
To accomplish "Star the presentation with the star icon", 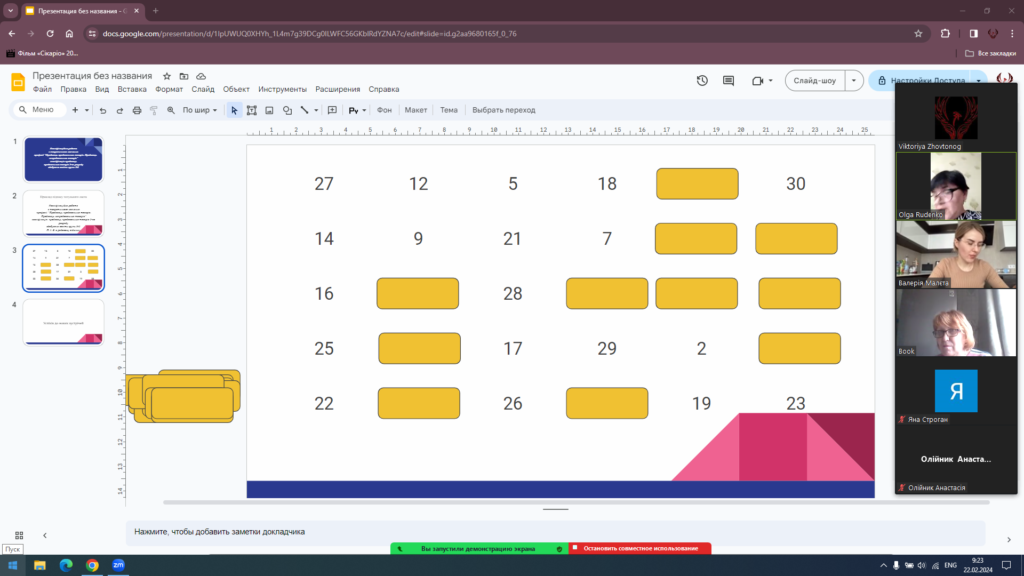I will click(167, 76).
